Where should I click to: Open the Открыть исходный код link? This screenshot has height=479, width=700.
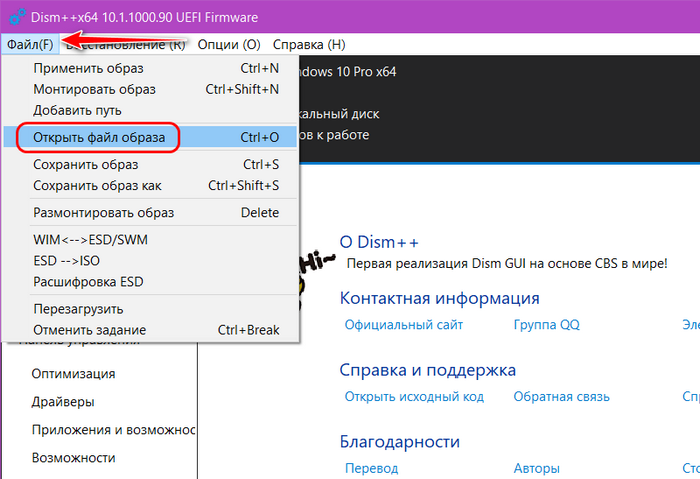414,397
